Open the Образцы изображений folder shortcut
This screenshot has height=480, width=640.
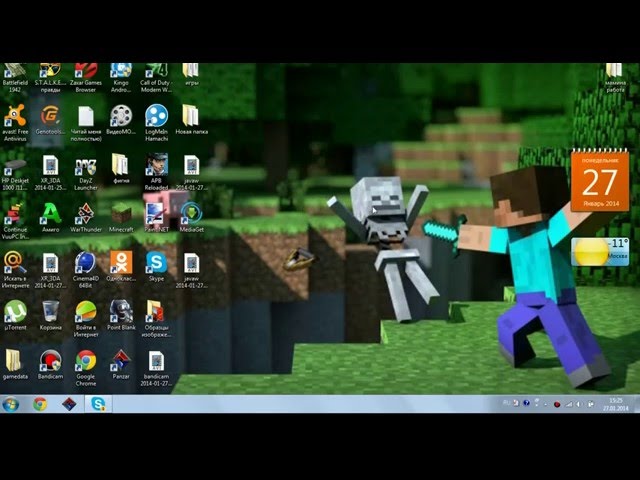pyautogui.click(x=156, y=318)
